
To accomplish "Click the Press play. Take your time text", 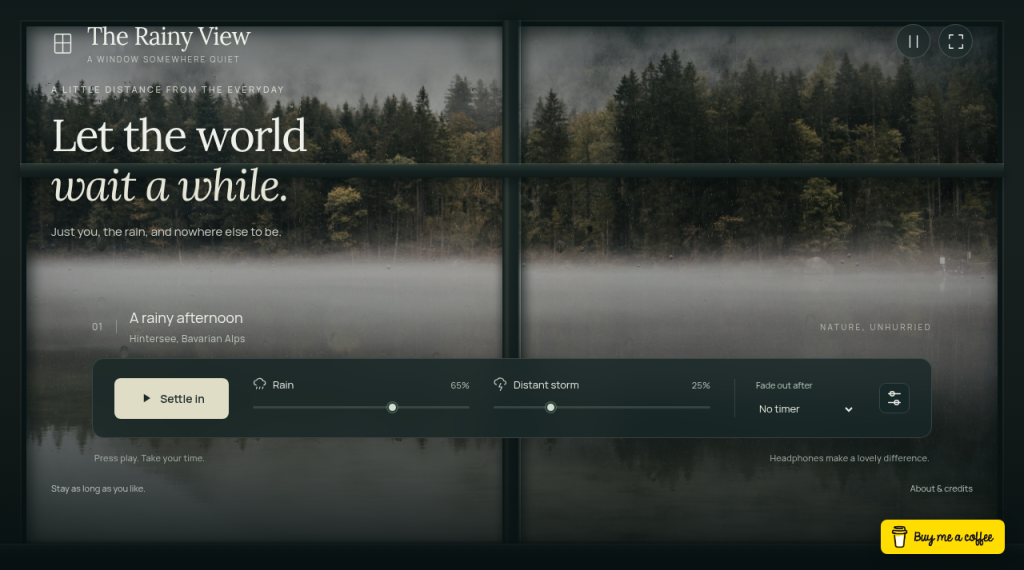I will coord(149,458).
